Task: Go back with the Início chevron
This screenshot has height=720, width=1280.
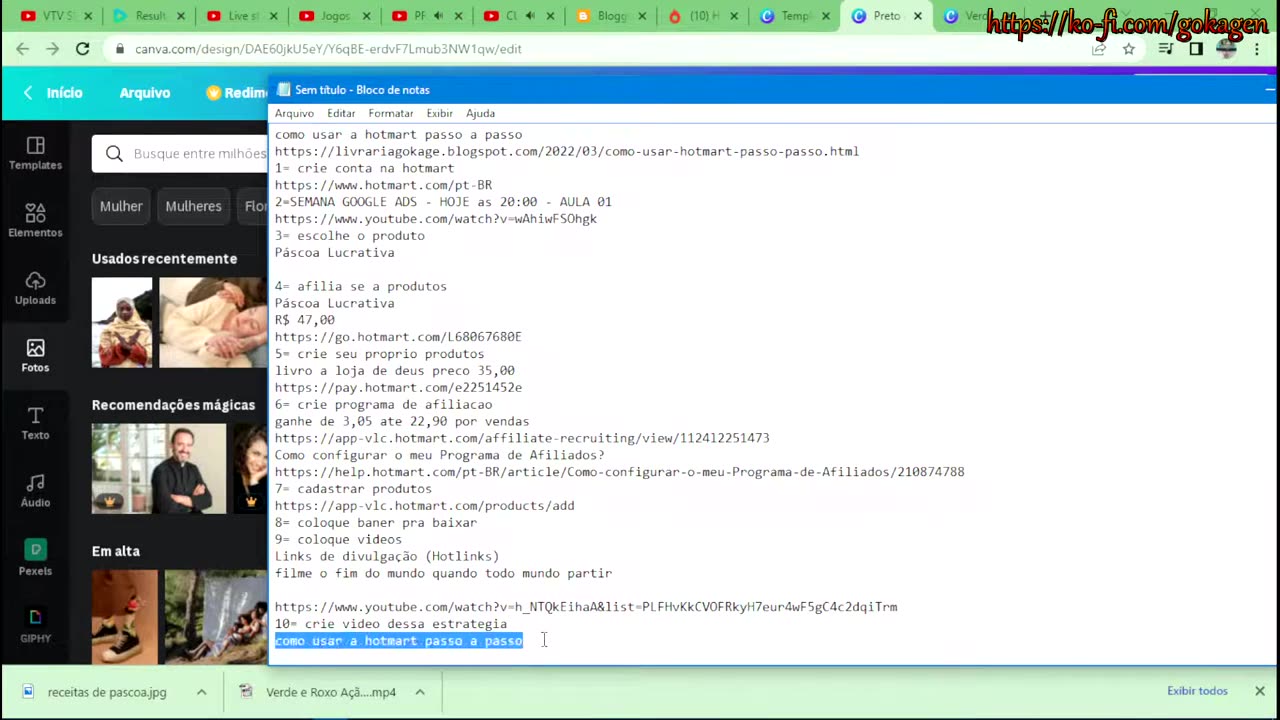Action: tap(28, 92)
